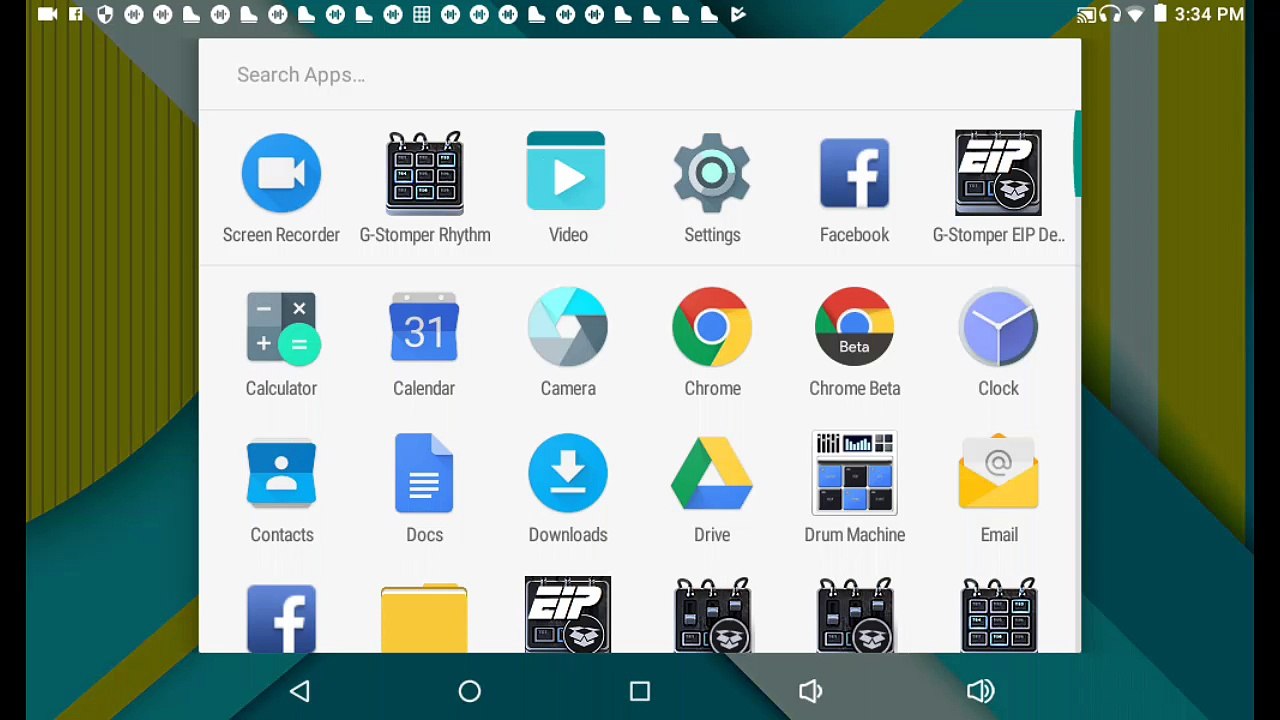Tap the volume down button in navigation bar
The width and height of the screenshot is (1280, 720).
tap(810, 691)
